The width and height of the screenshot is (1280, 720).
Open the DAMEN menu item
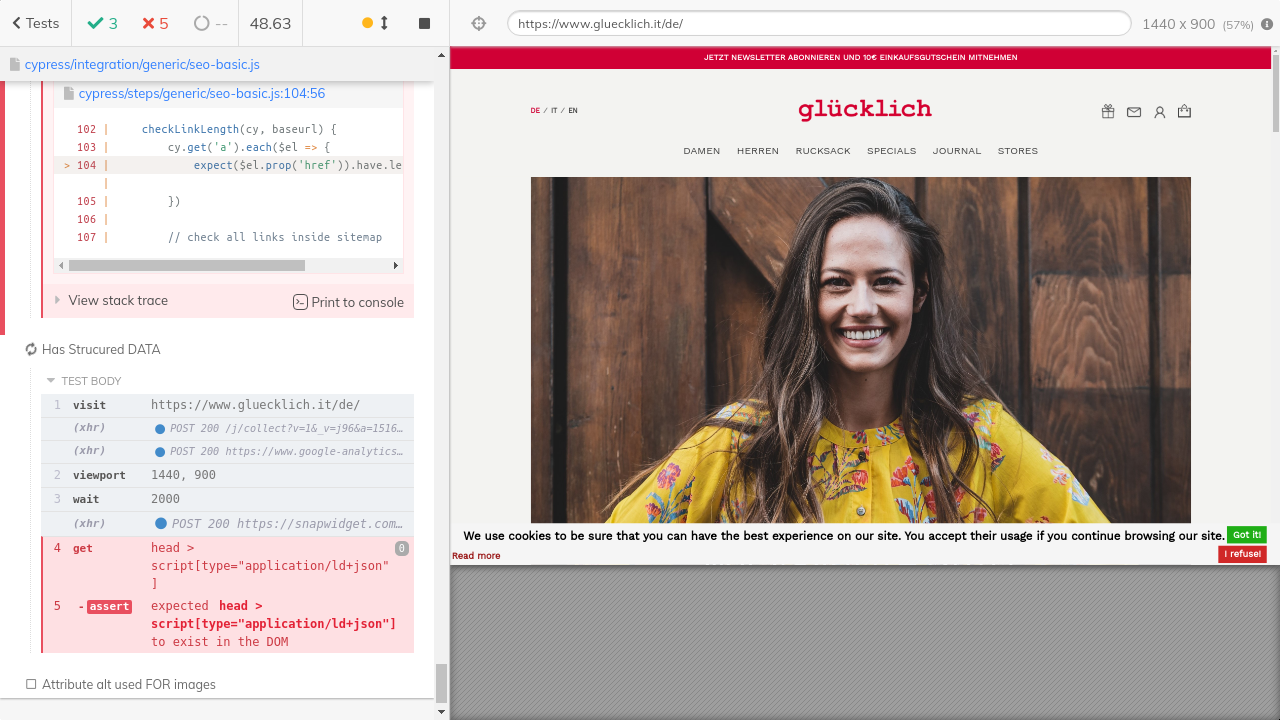coord(702,151)
